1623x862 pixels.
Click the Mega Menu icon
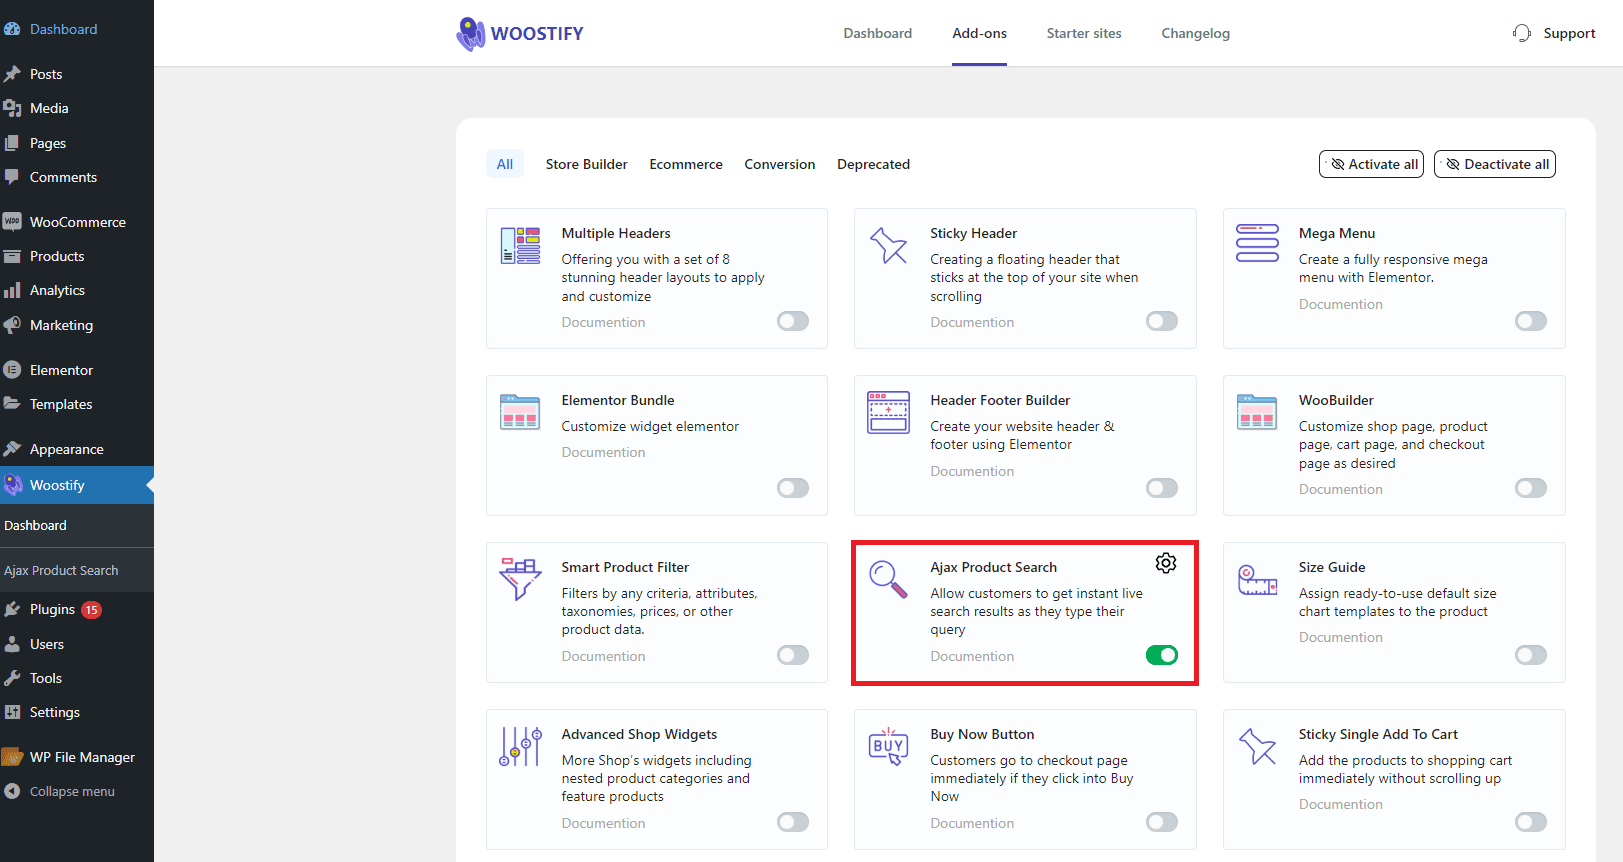1257,243
